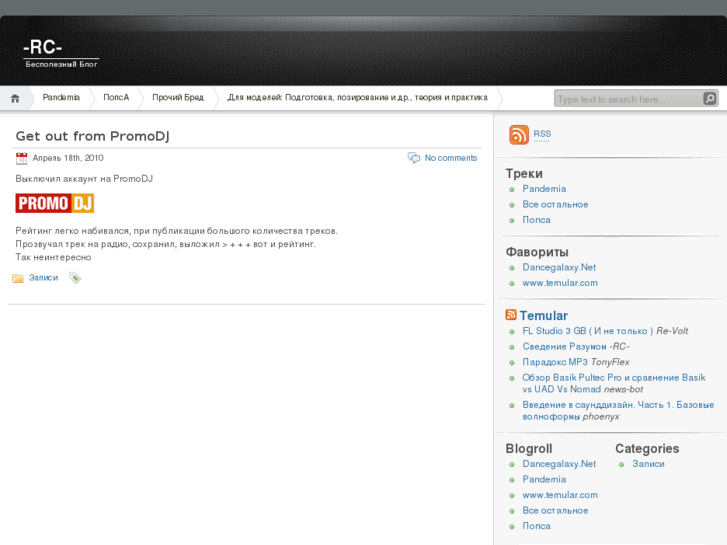Open the FL Studio 3 GB feed item

click(x=588, y=331)
